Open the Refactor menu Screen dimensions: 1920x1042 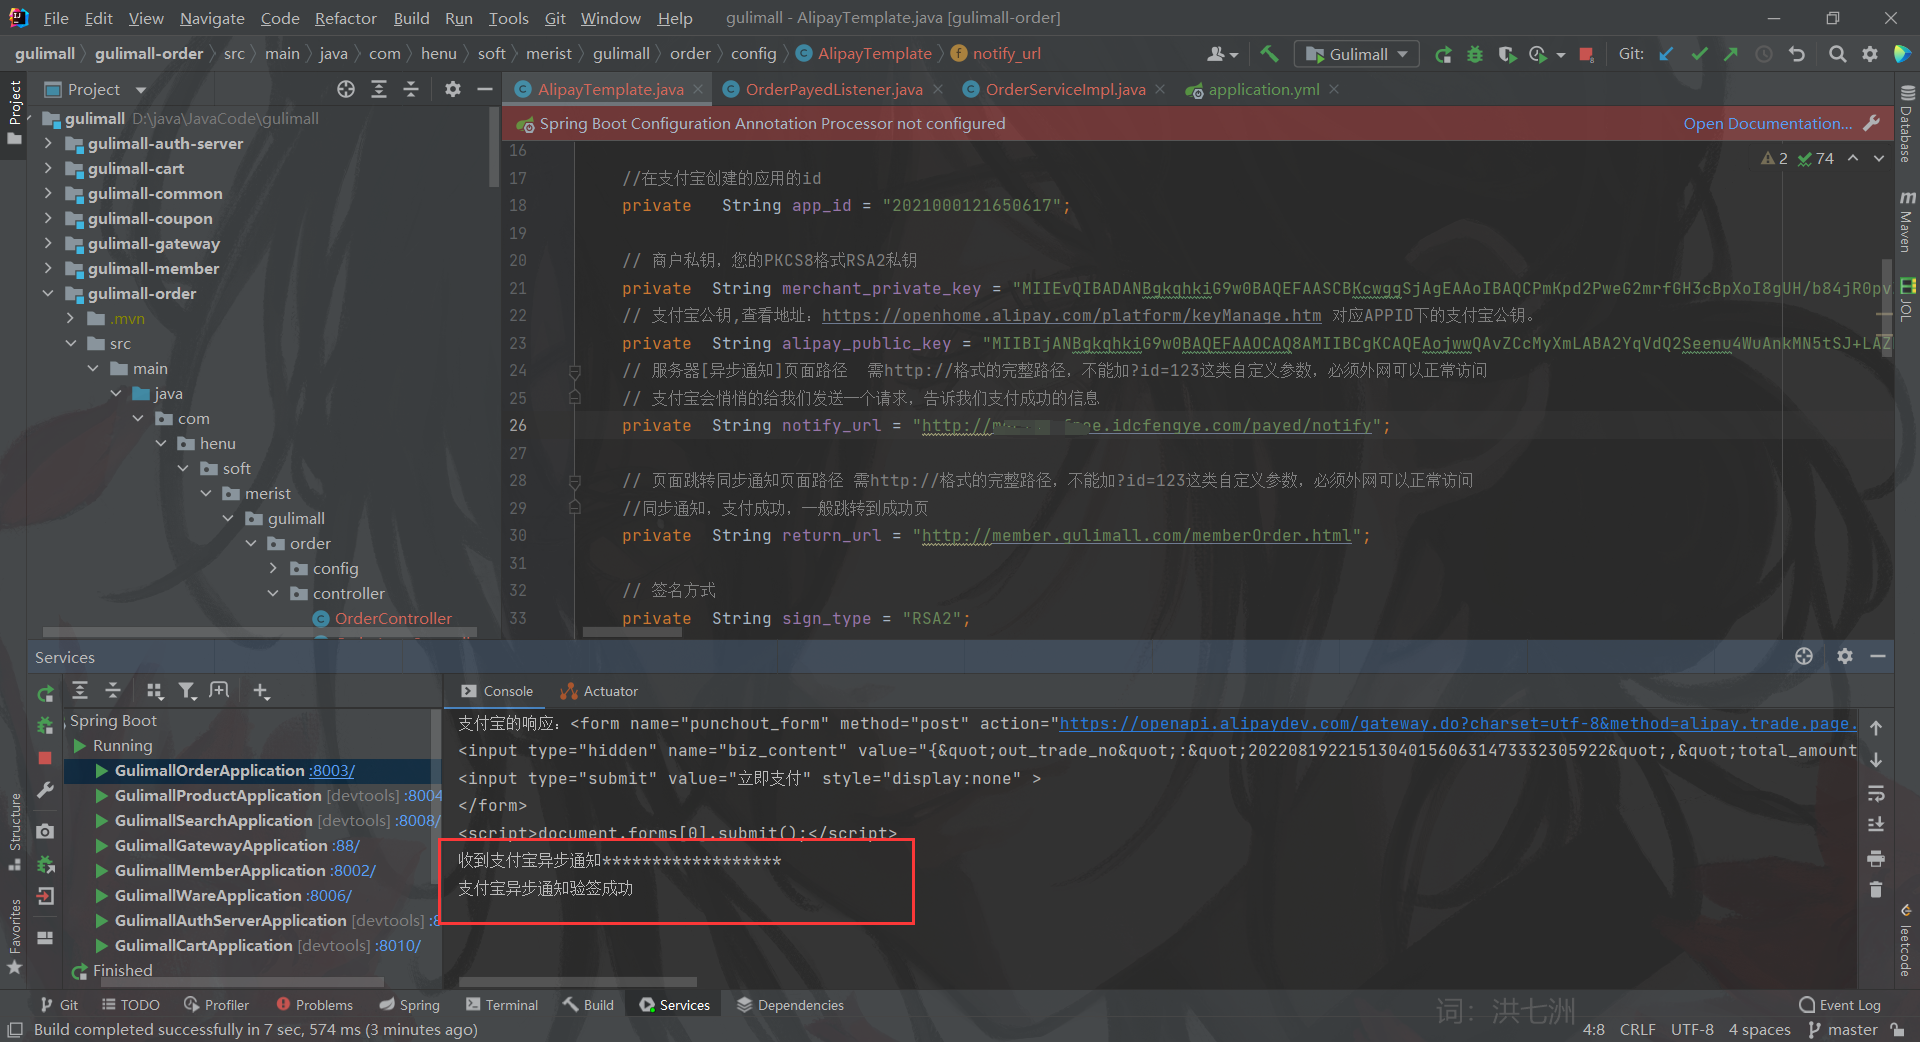345,18
